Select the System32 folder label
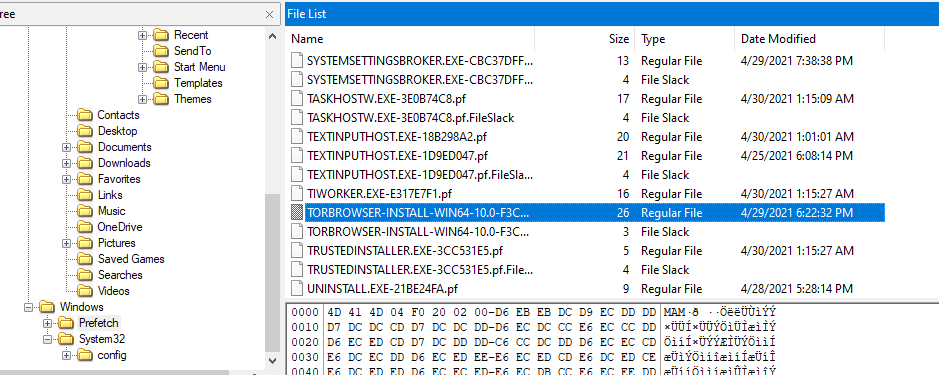Viewport: 939px width, 375px height. [102, 339]
